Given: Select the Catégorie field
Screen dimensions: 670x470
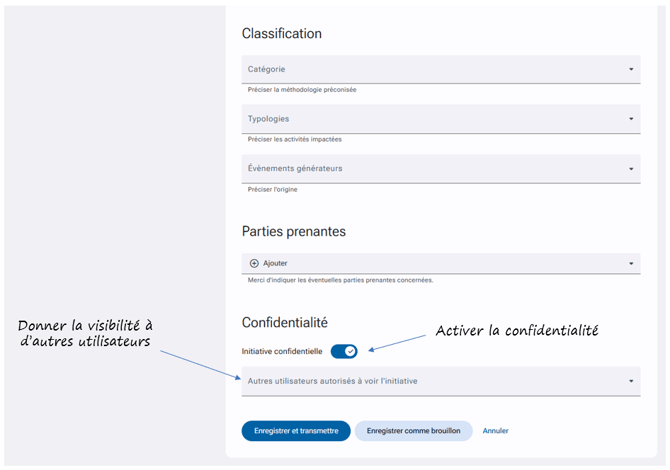Looking at the screenshot, I should tap(441, 69).
